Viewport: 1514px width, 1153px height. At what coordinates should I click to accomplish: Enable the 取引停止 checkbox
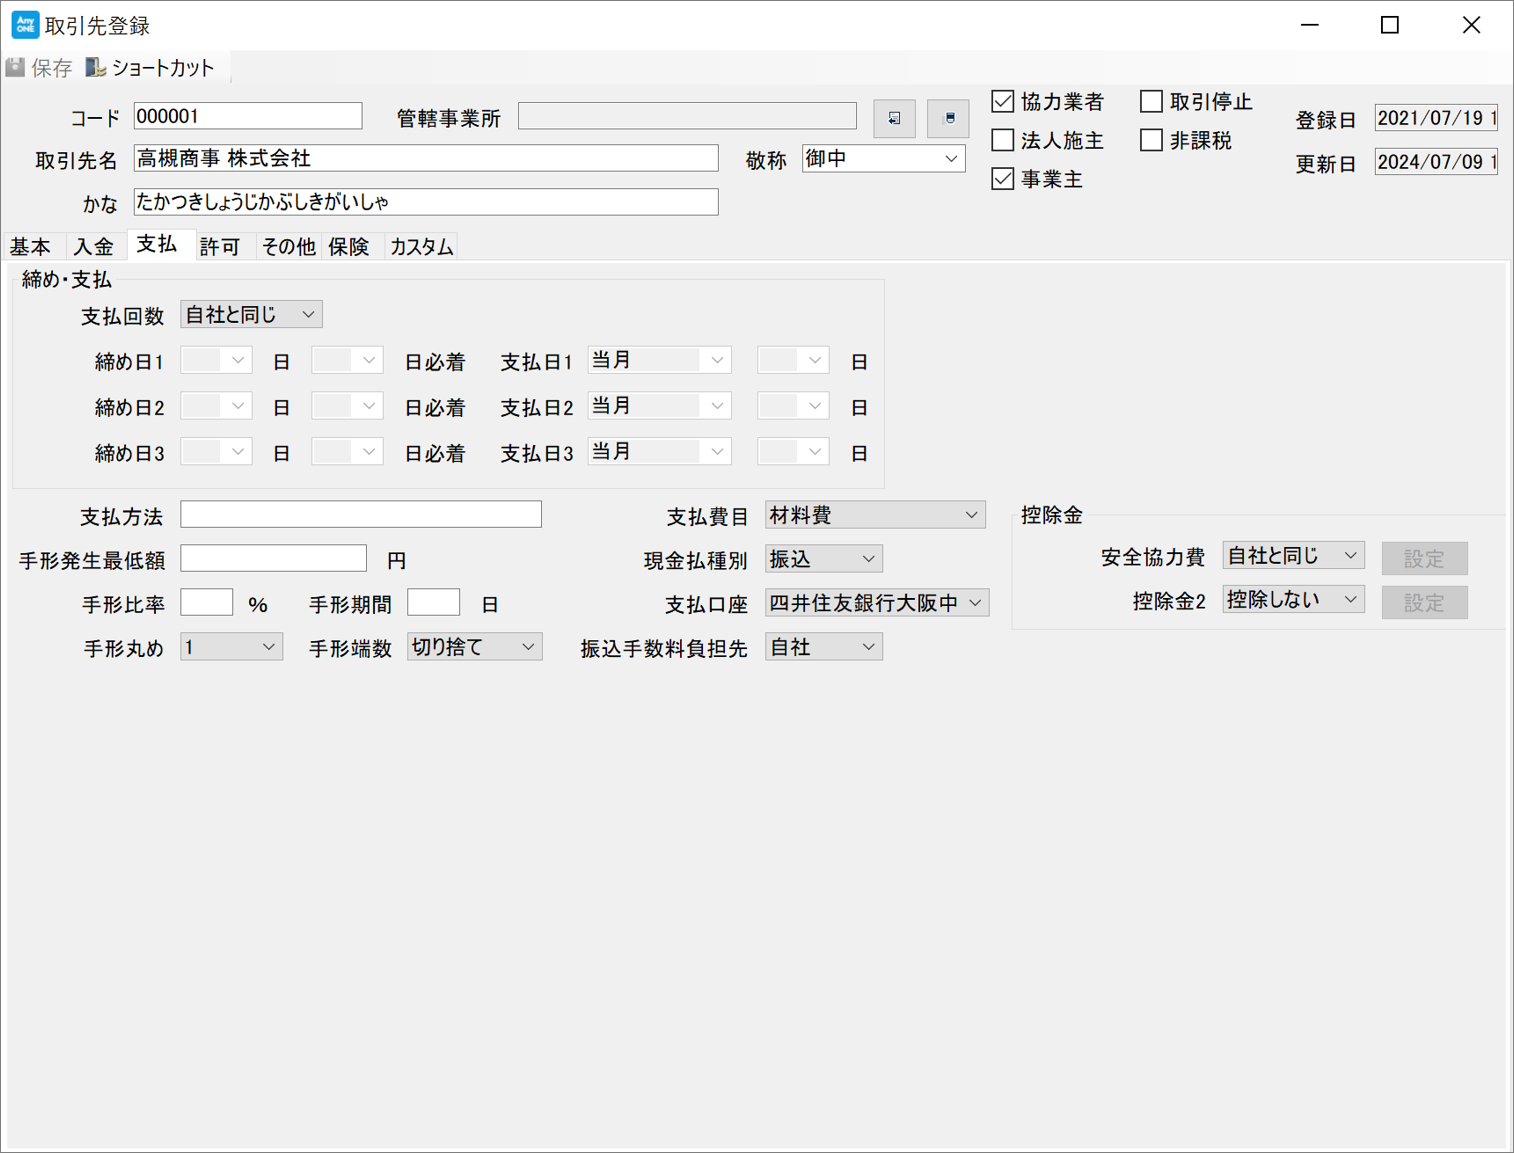click(x=1151, y=102)
